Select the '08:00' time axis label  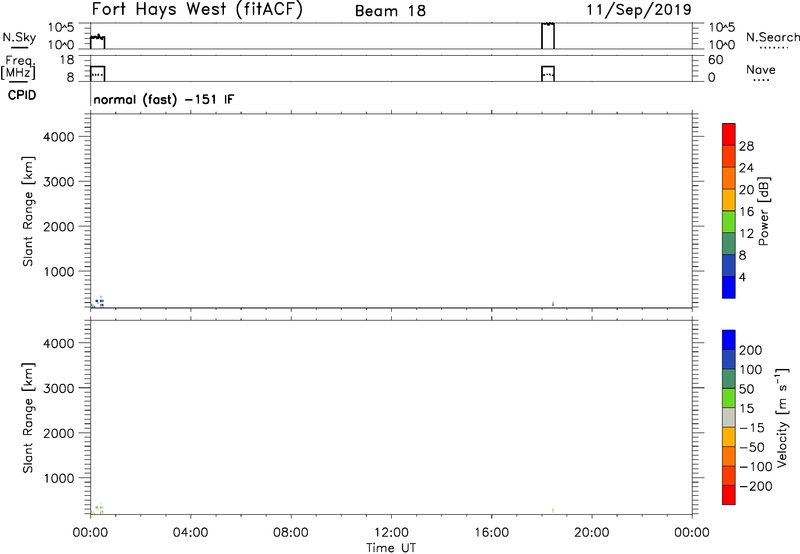[x=291, y=533]
